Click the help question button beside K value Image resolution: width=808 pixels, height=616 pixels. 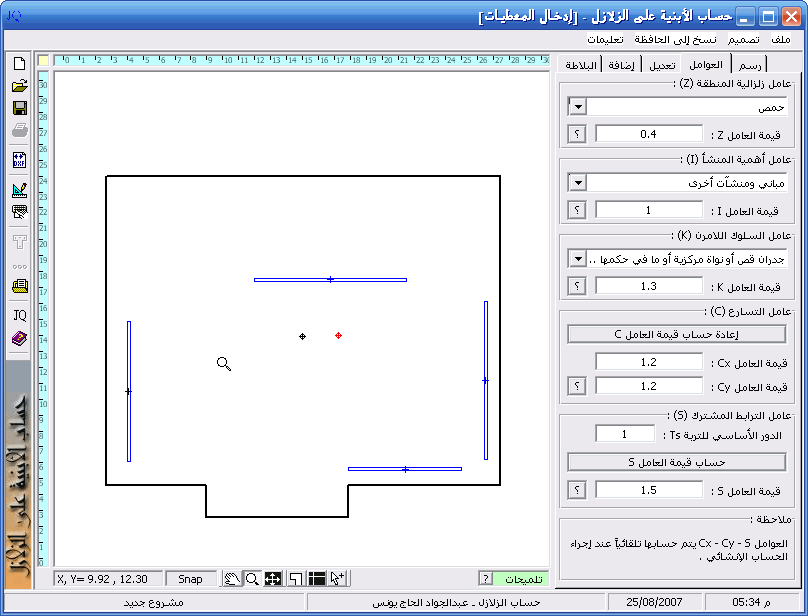point(577,286)
